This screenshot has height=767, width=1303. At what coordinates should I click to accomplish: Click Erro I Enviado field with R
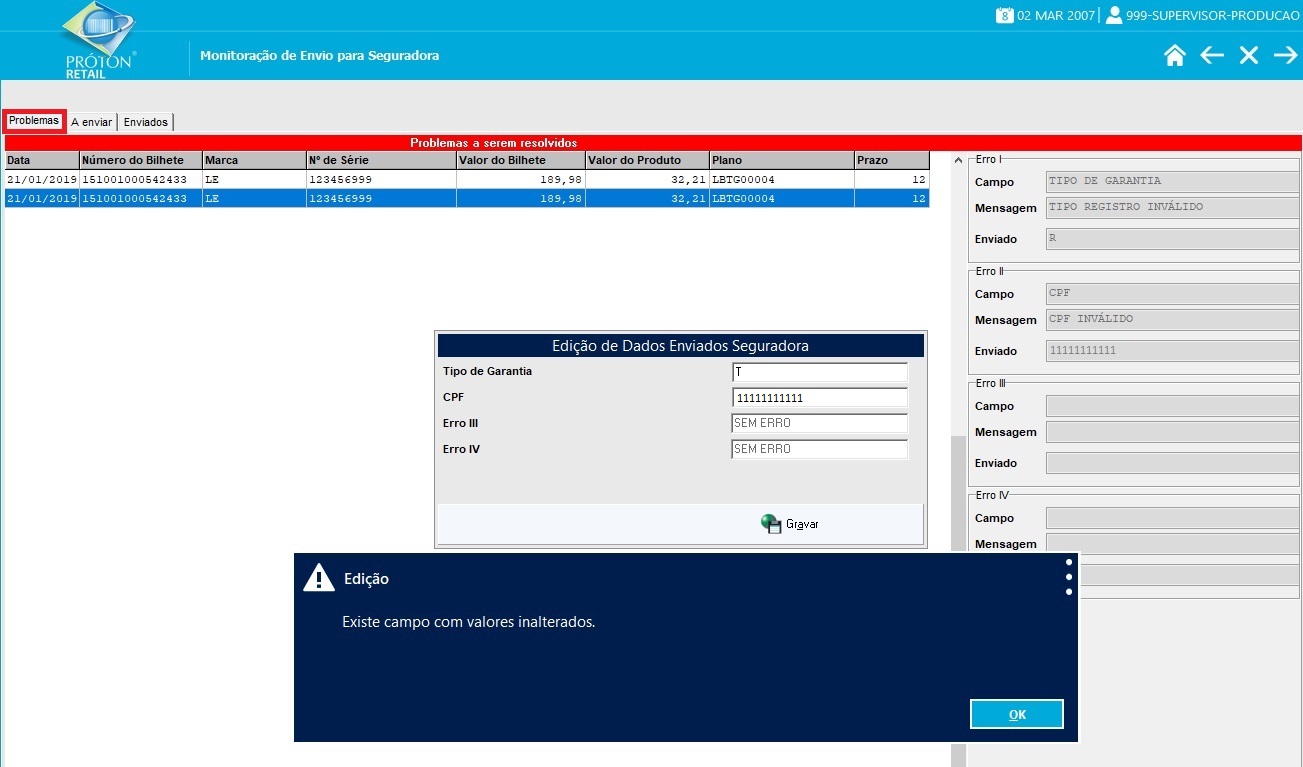tap(1172, 239)
